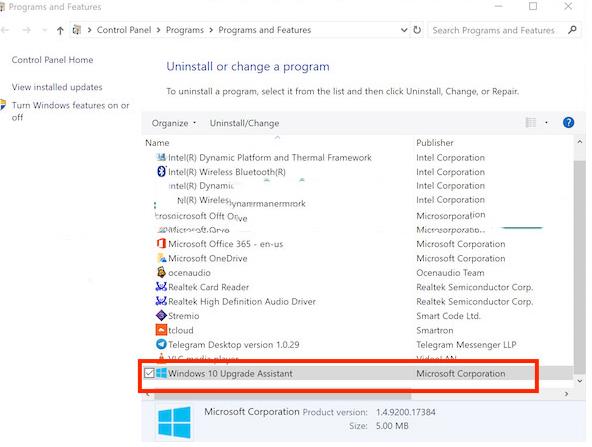Click Uninstall/Change in the toolbar

coord(244,123)
